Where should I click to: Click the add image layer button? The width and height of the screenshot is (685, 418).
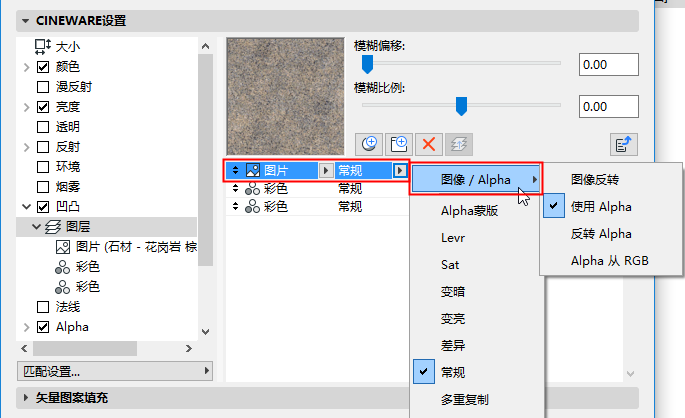[399, 144]
